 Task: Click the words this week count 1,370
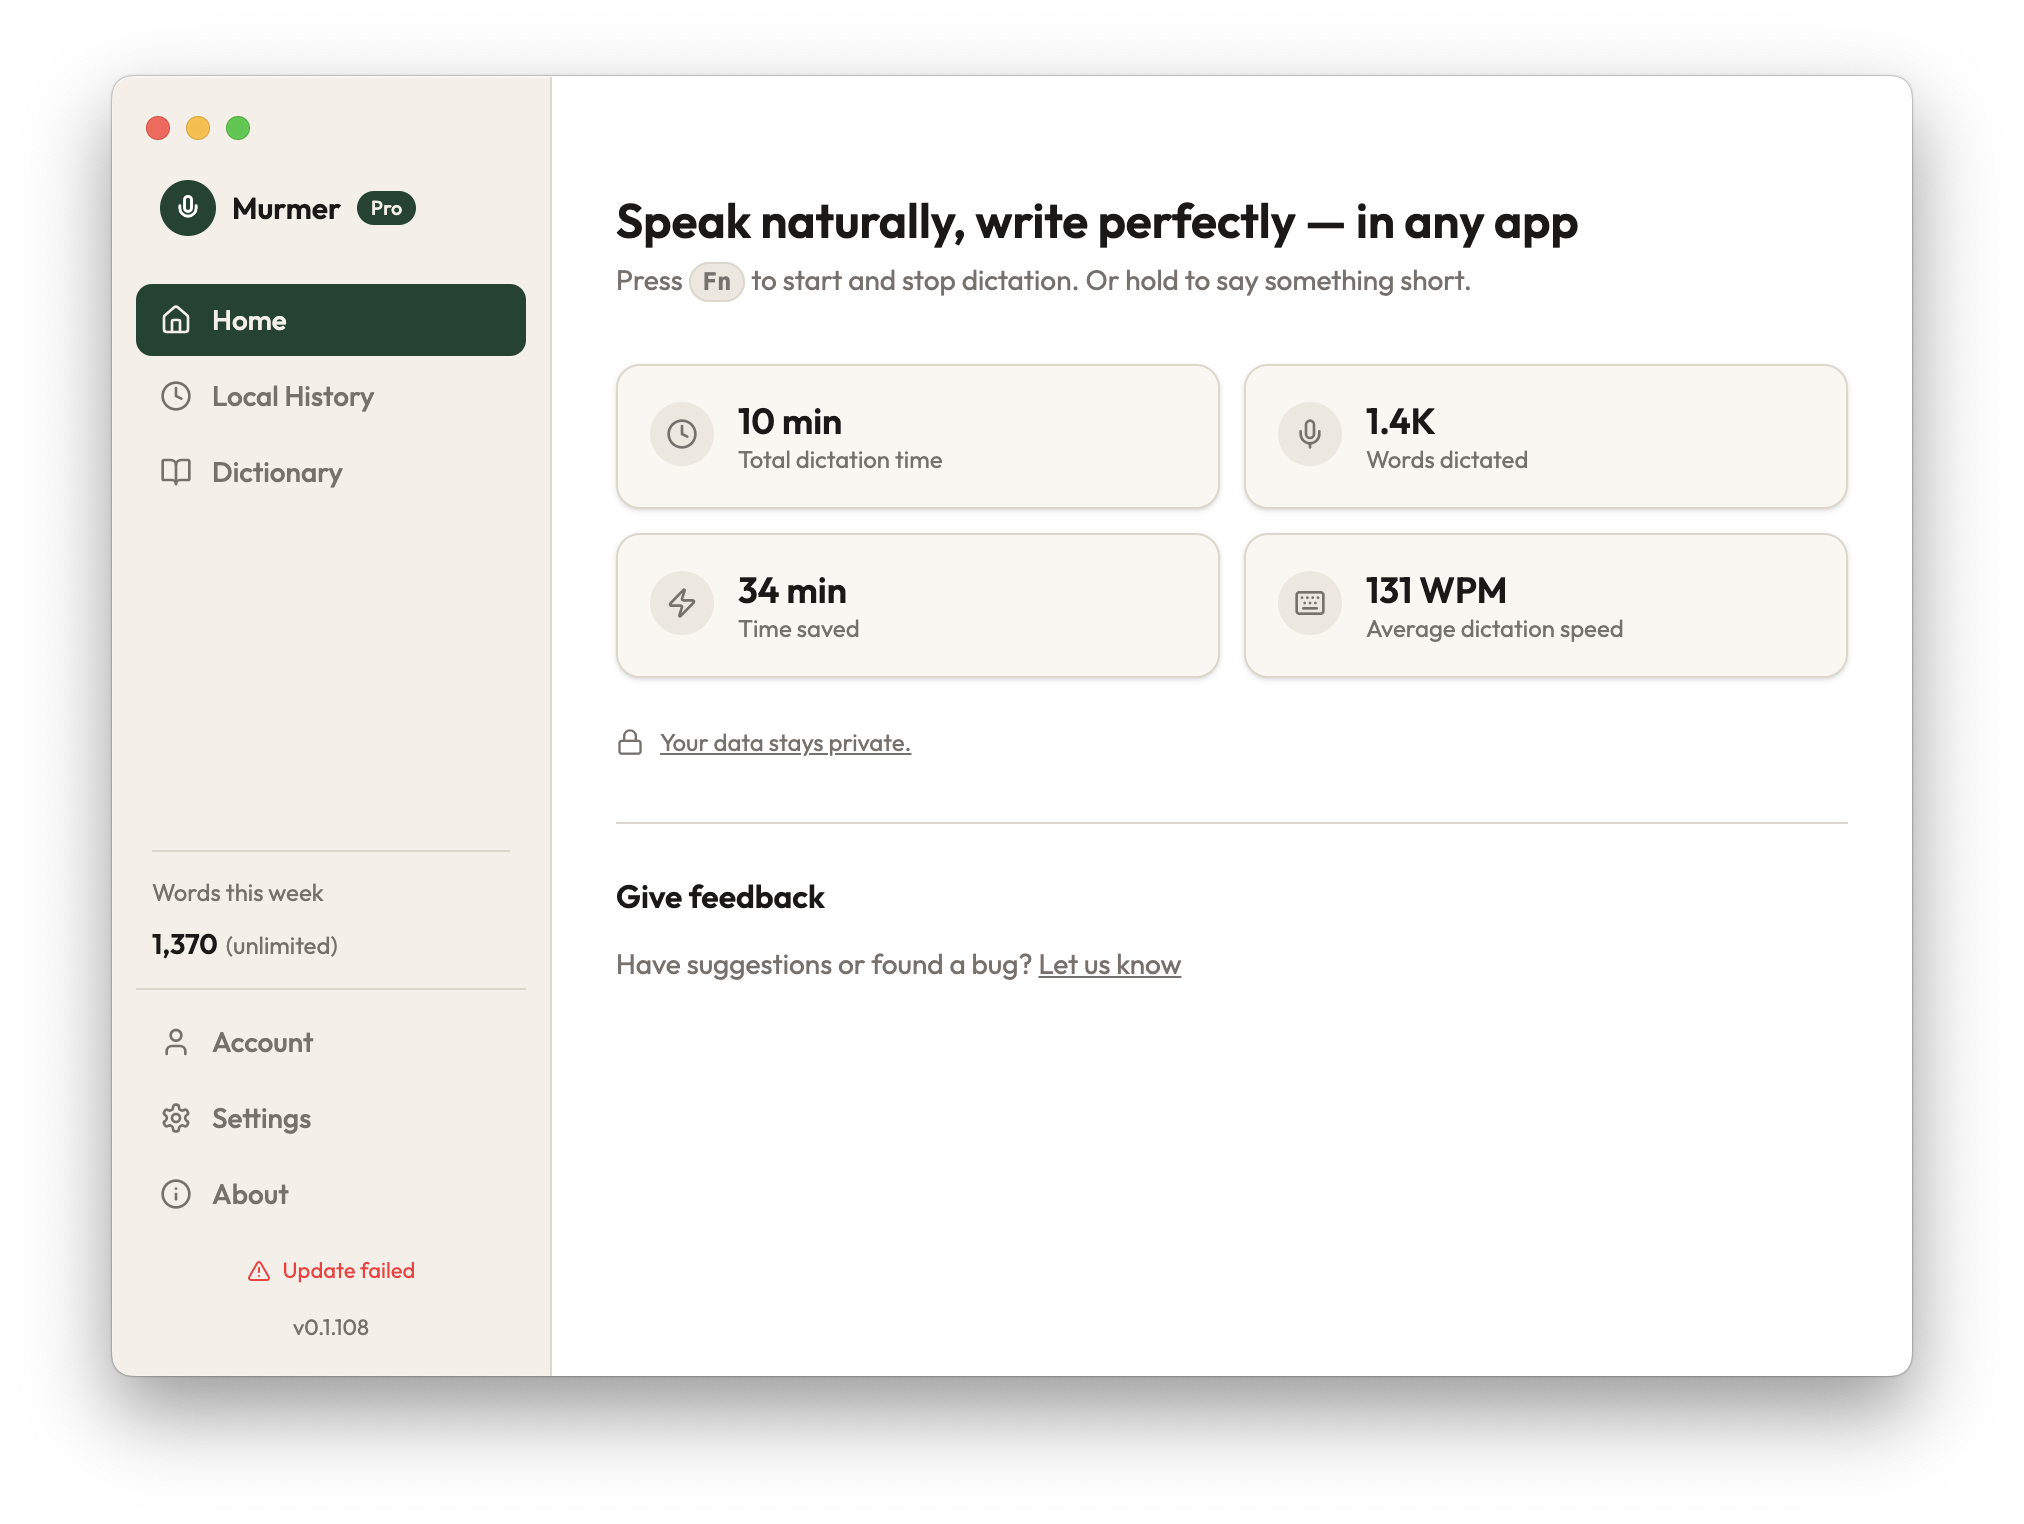click(x=184, y=943)
